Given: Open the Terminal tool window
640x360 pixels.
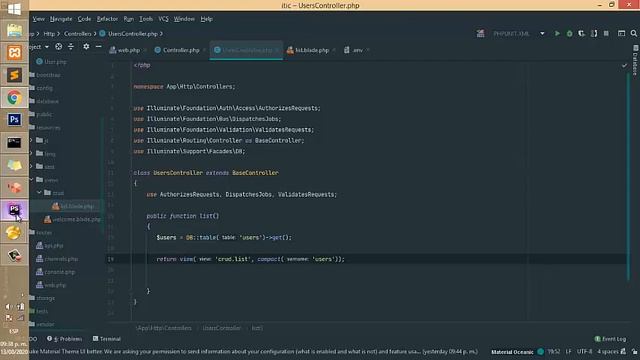Looking at the screenshot, I should 107,339.
